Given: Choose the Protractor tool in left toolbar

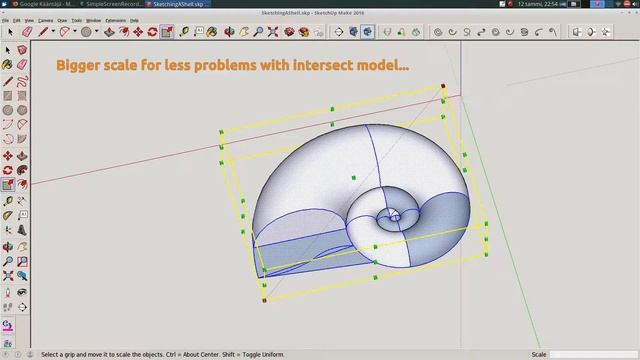Looking at the screenshot, I should pos(8,216).
